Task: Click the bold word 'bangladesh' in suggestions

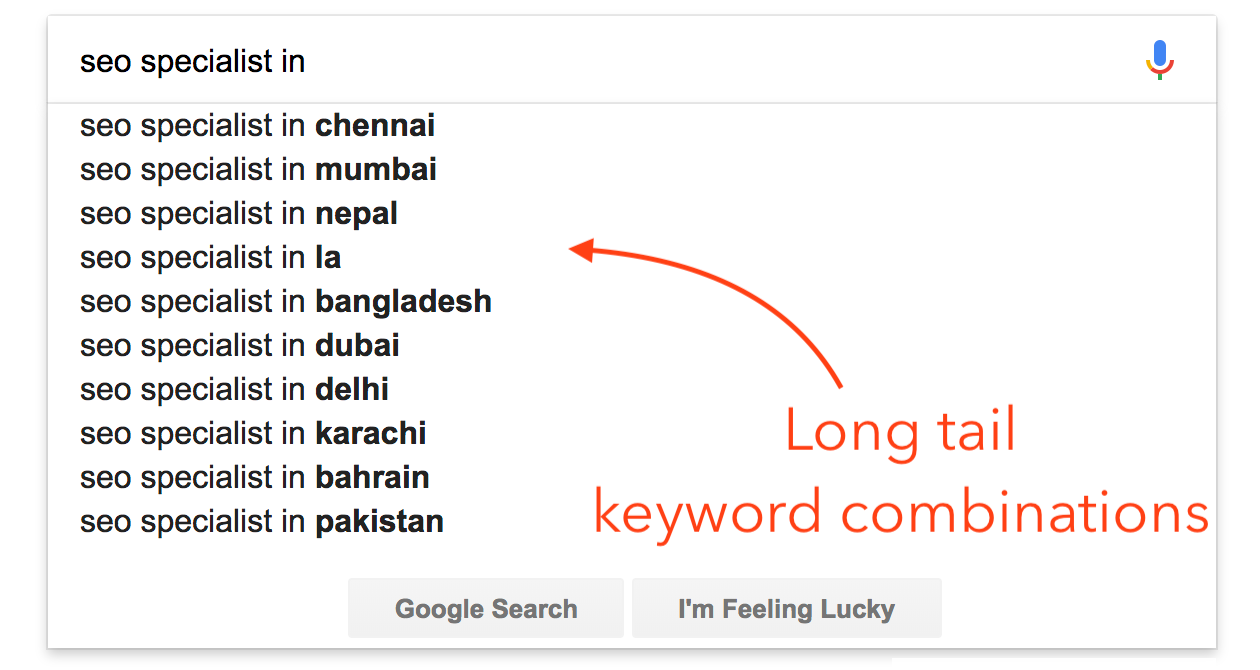Action: click(404, 302)
